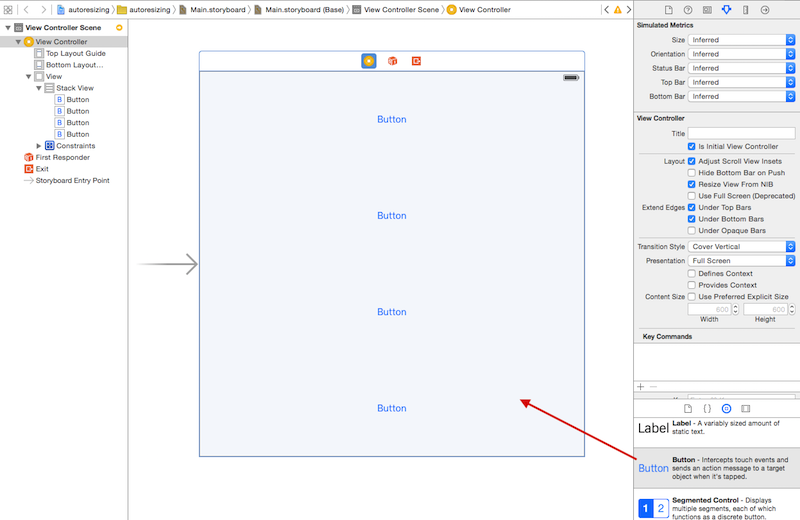The height and width of the screenshot is (520, 800).
Task: Show the File Template library
Action: (x=688, y=408)
